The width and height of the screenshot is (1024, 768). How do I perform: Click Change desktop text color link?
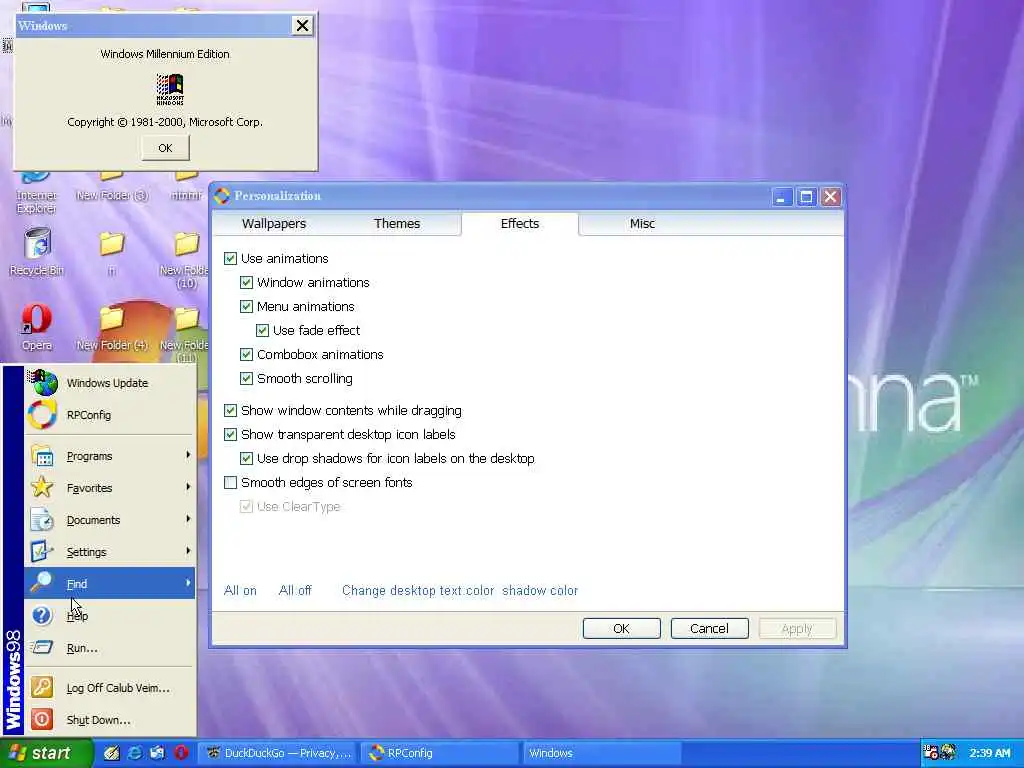[418, 591]
